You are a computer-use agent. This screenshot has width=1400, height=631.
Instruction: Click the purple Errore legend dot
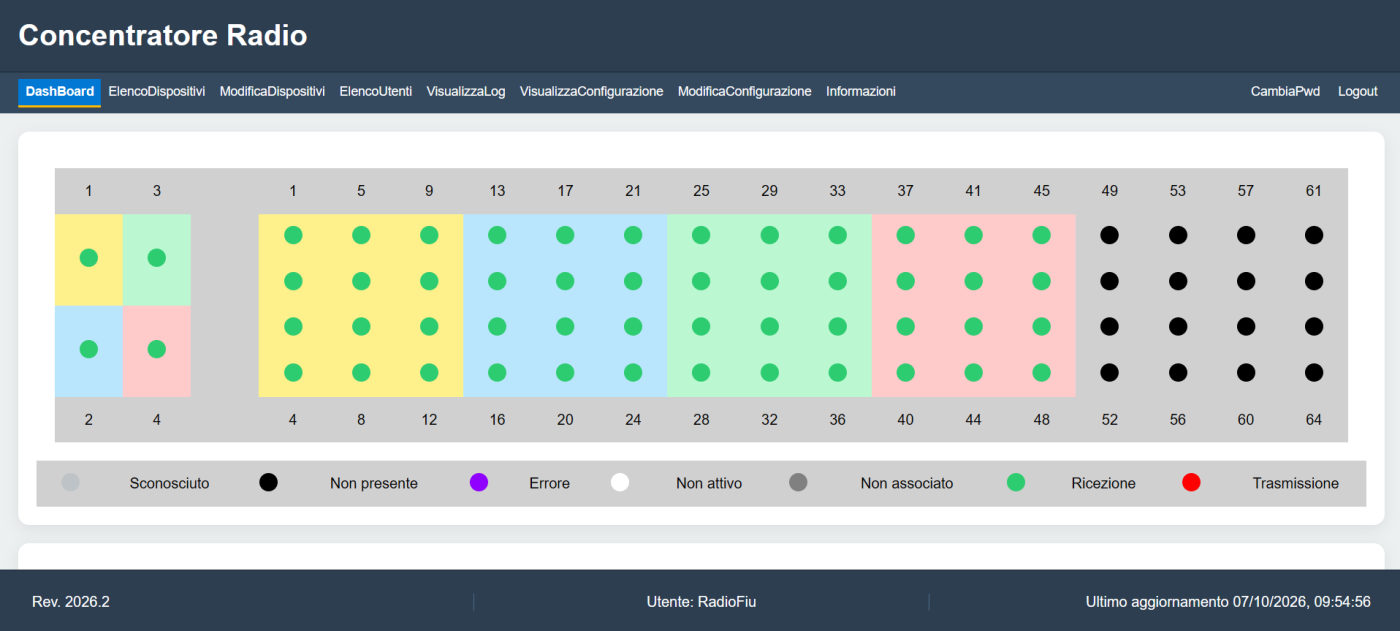(479, 483)
